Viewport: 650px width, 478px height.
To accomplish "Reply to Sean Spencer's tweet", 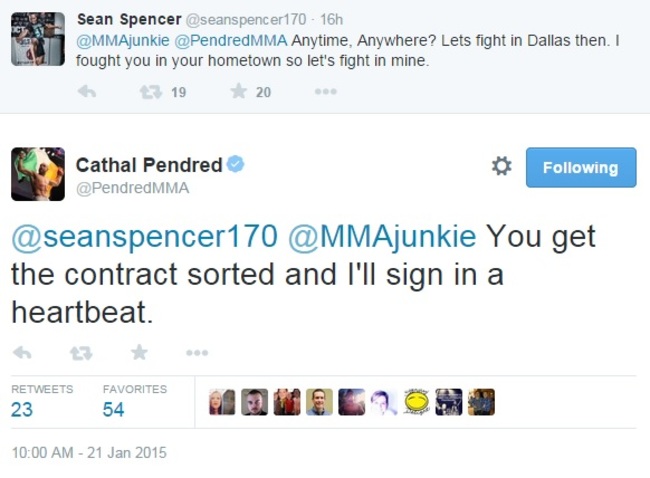I will tap(87, 92).
